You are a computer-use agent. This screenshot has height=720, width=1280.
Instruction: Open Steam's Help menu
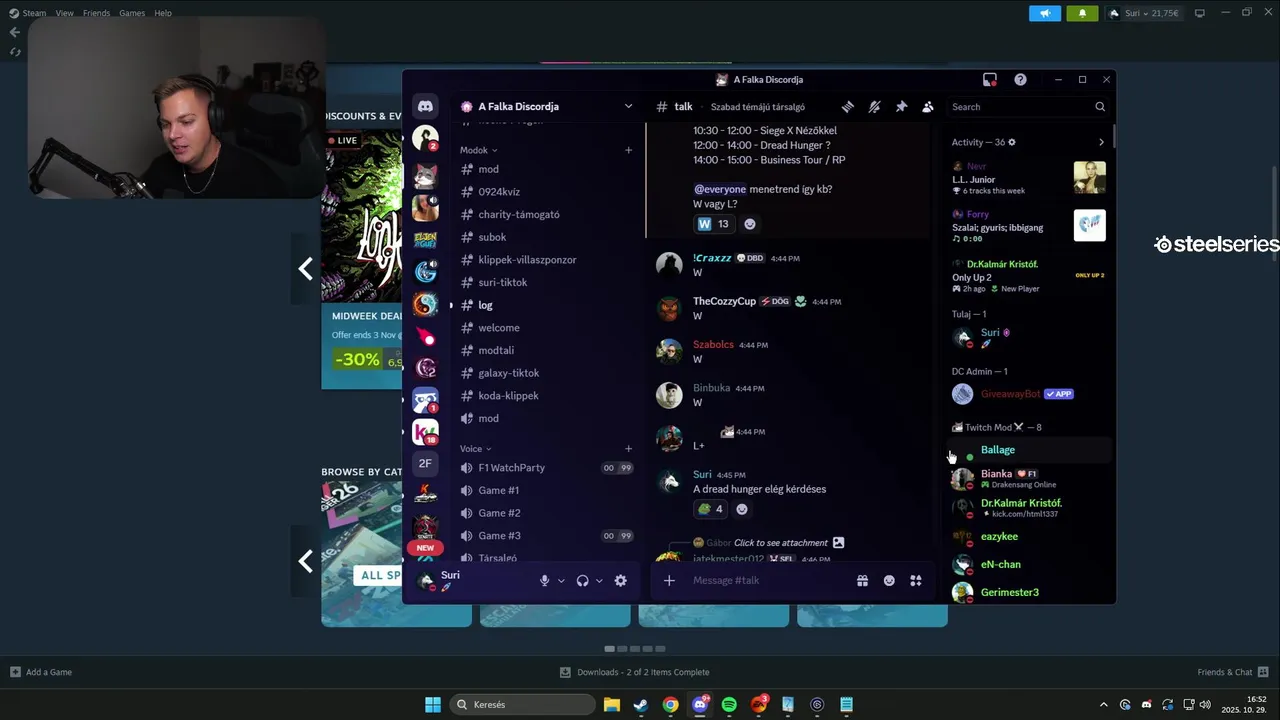pos(163,13)
